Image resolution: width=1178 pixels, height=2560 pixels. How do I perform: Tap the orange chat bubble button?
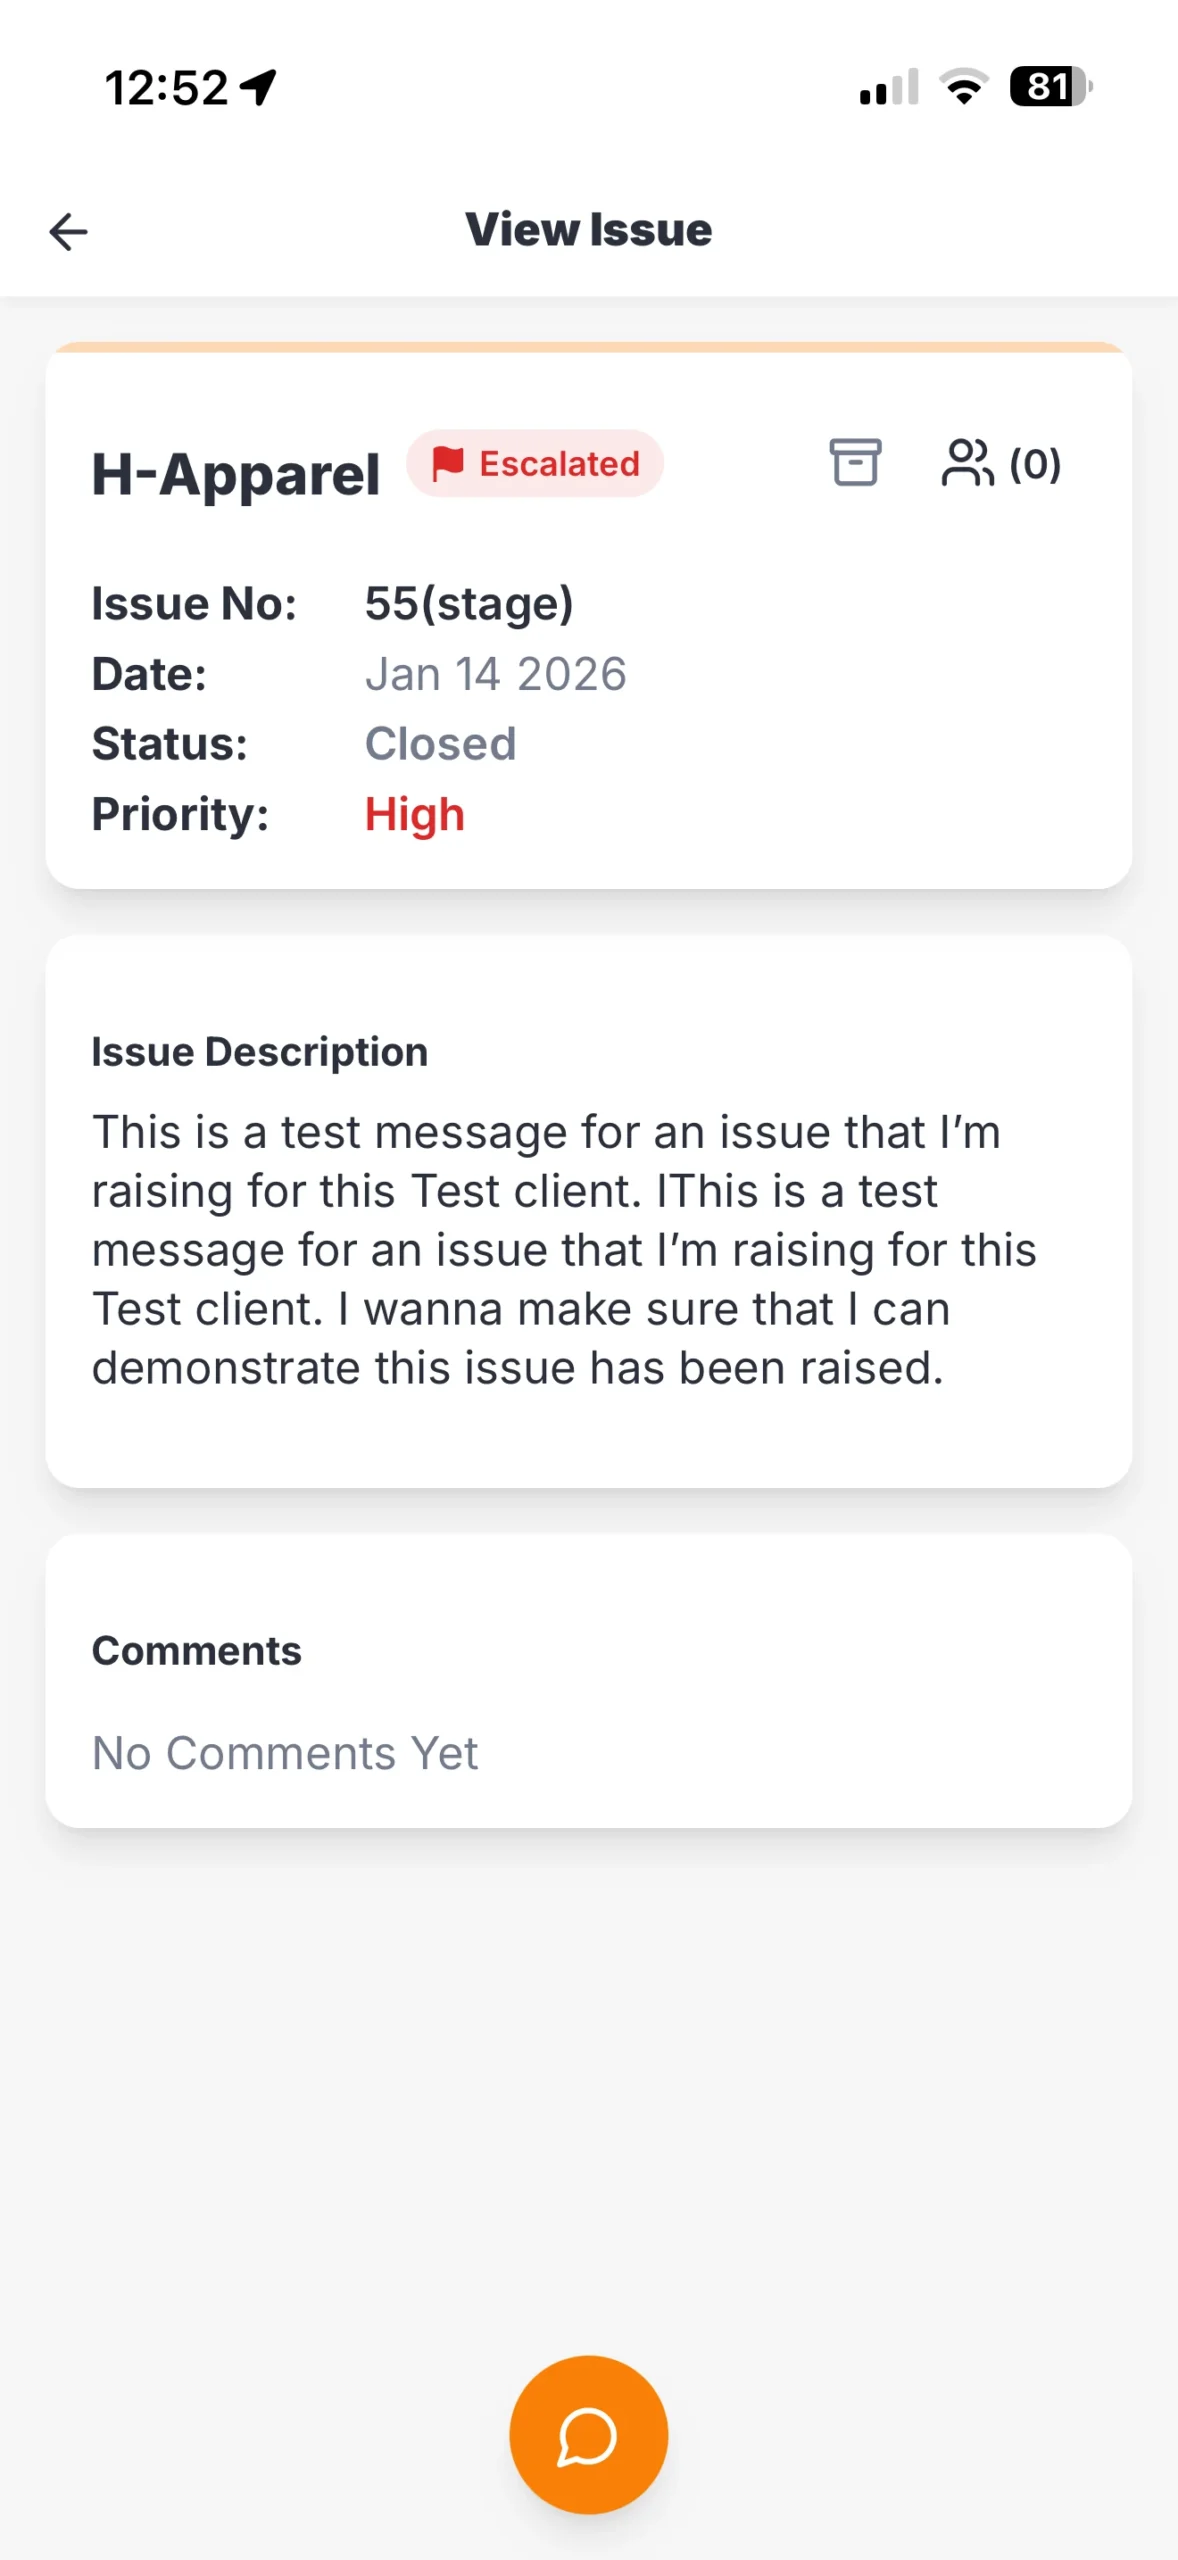(588, 2434)
